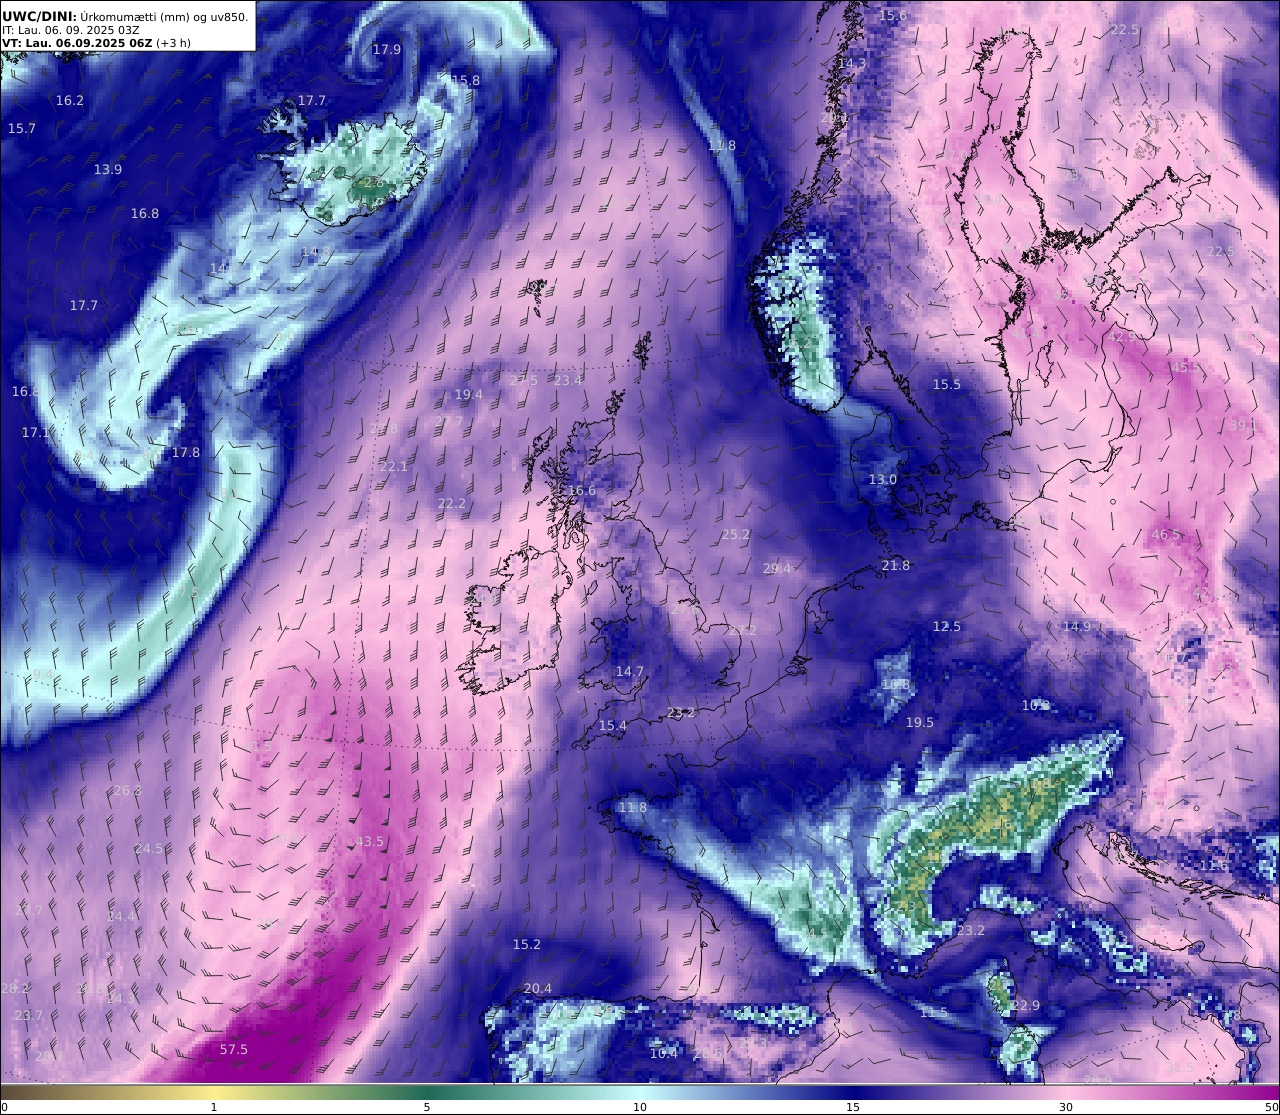Pick the dark brown start of the colorbar
Viewport: 1280px width, 1115px height.
(x=10, y=1092)
